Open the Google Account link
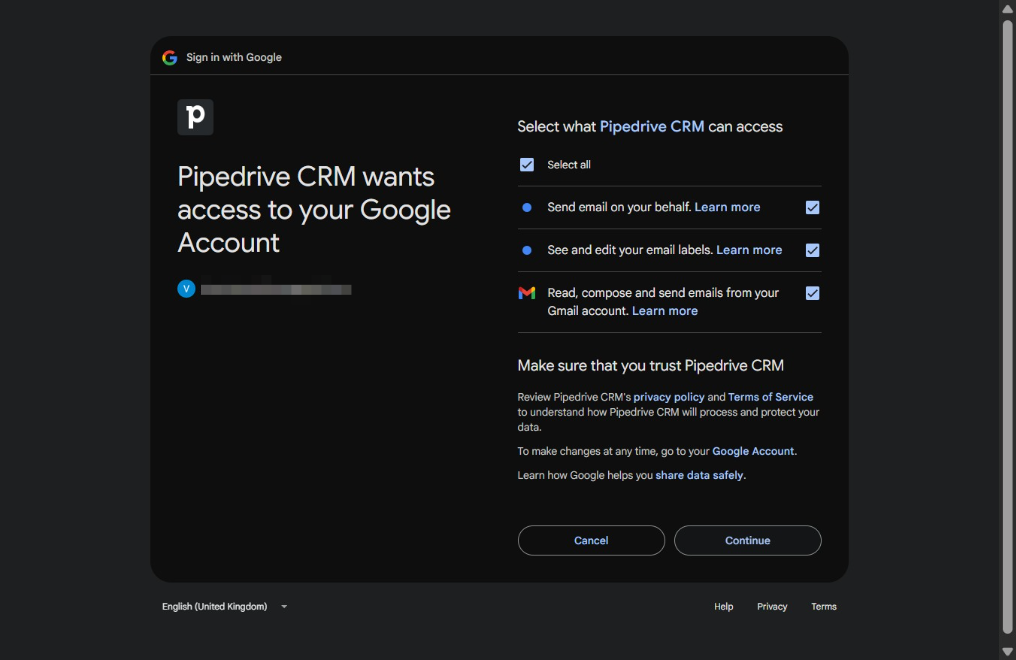Image resolution: width=1016 pixels, height=660 pixels. point(753,451)
